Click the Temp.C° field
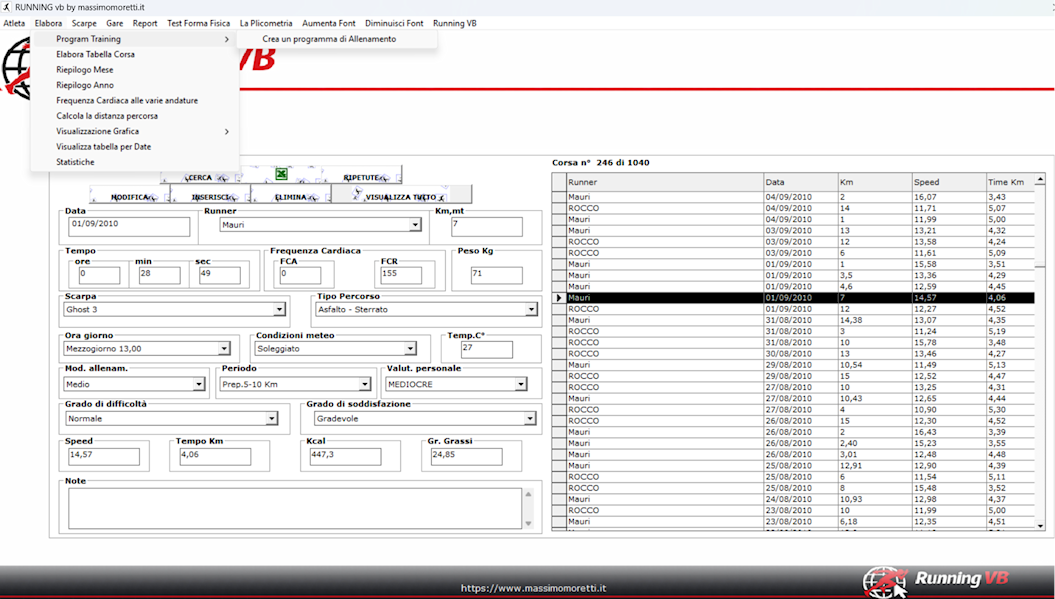Screen dimensions: 1055x599 (486, 349)
